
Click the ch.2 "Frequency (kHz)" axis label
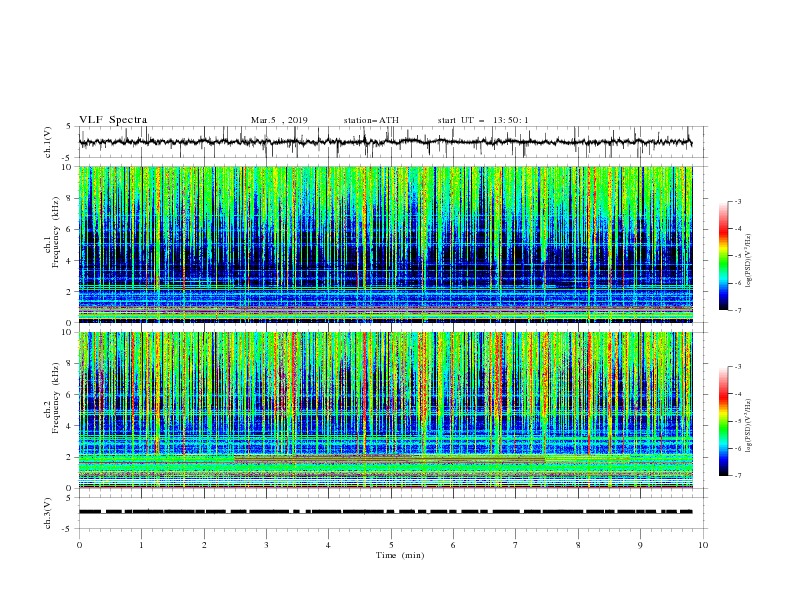click(56, 397)
